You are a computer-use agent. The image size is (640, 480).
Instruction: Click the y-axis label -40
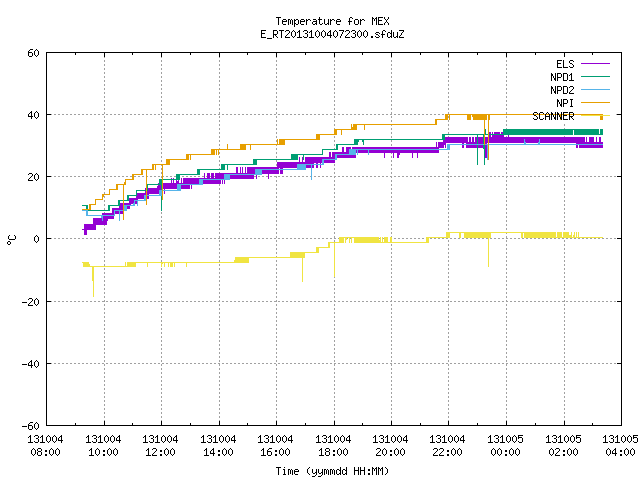pos(31,364)
